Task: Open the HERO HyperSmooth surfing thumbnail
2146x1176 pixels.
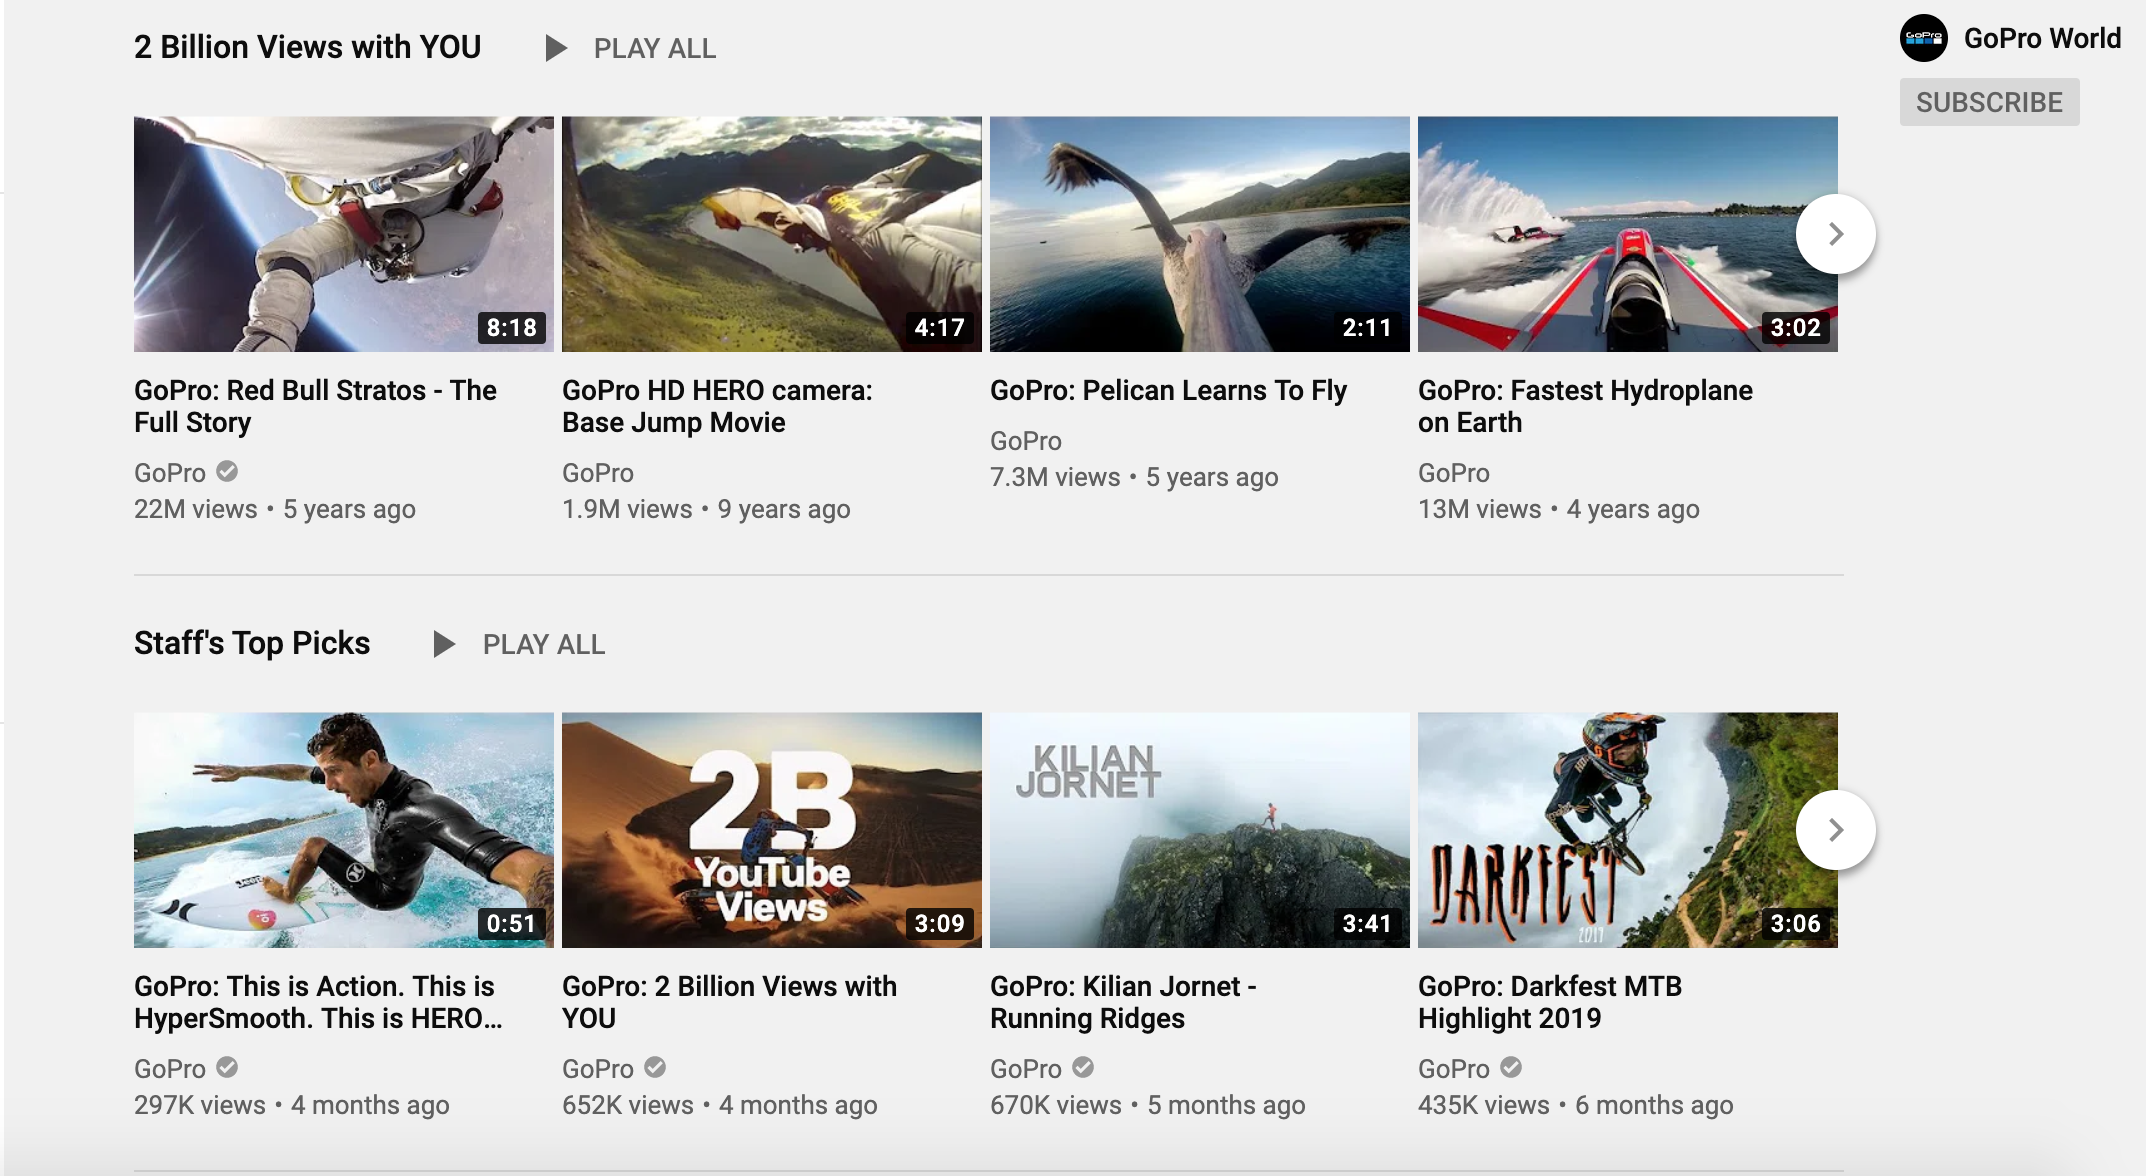Action: [x=344, y=830]
